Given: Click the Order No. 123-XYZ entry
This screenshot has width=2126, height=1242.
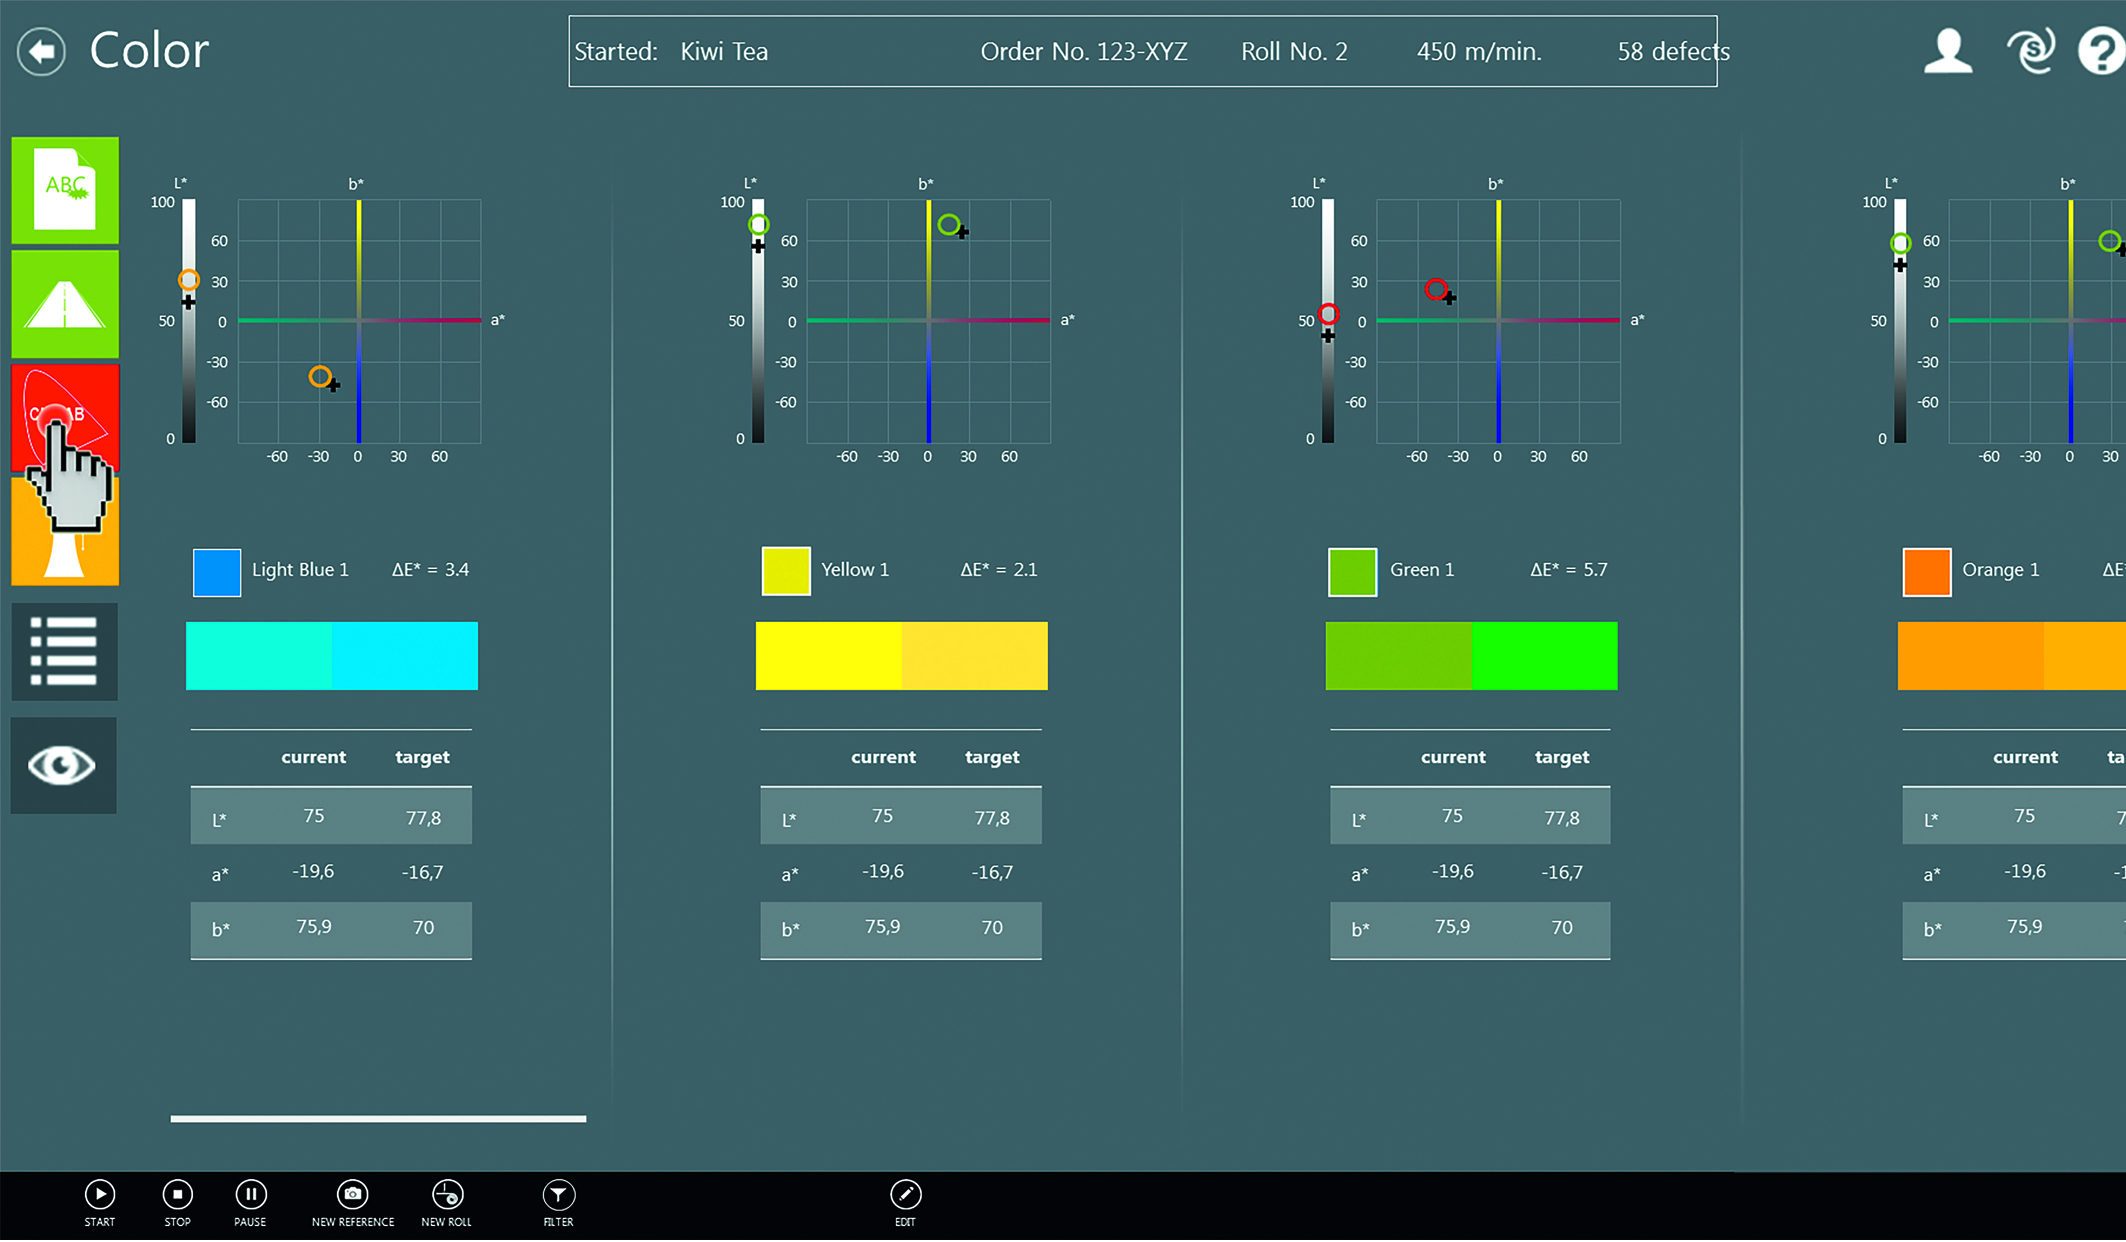Looking at the screenshot, I should coord(1084,51).
